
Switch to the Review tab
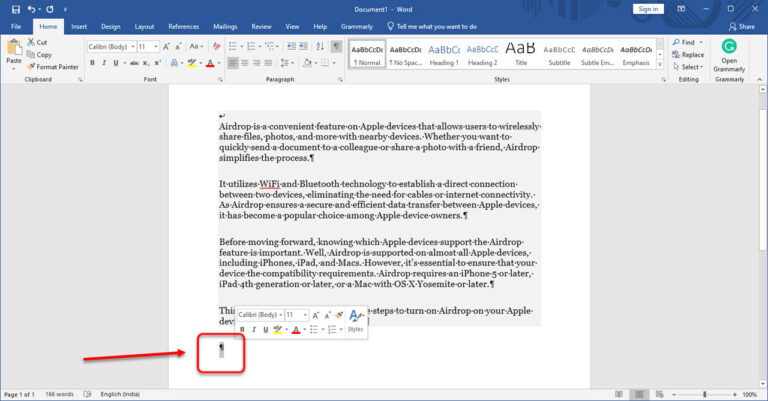pyautogui.click(x=261, y=26)
